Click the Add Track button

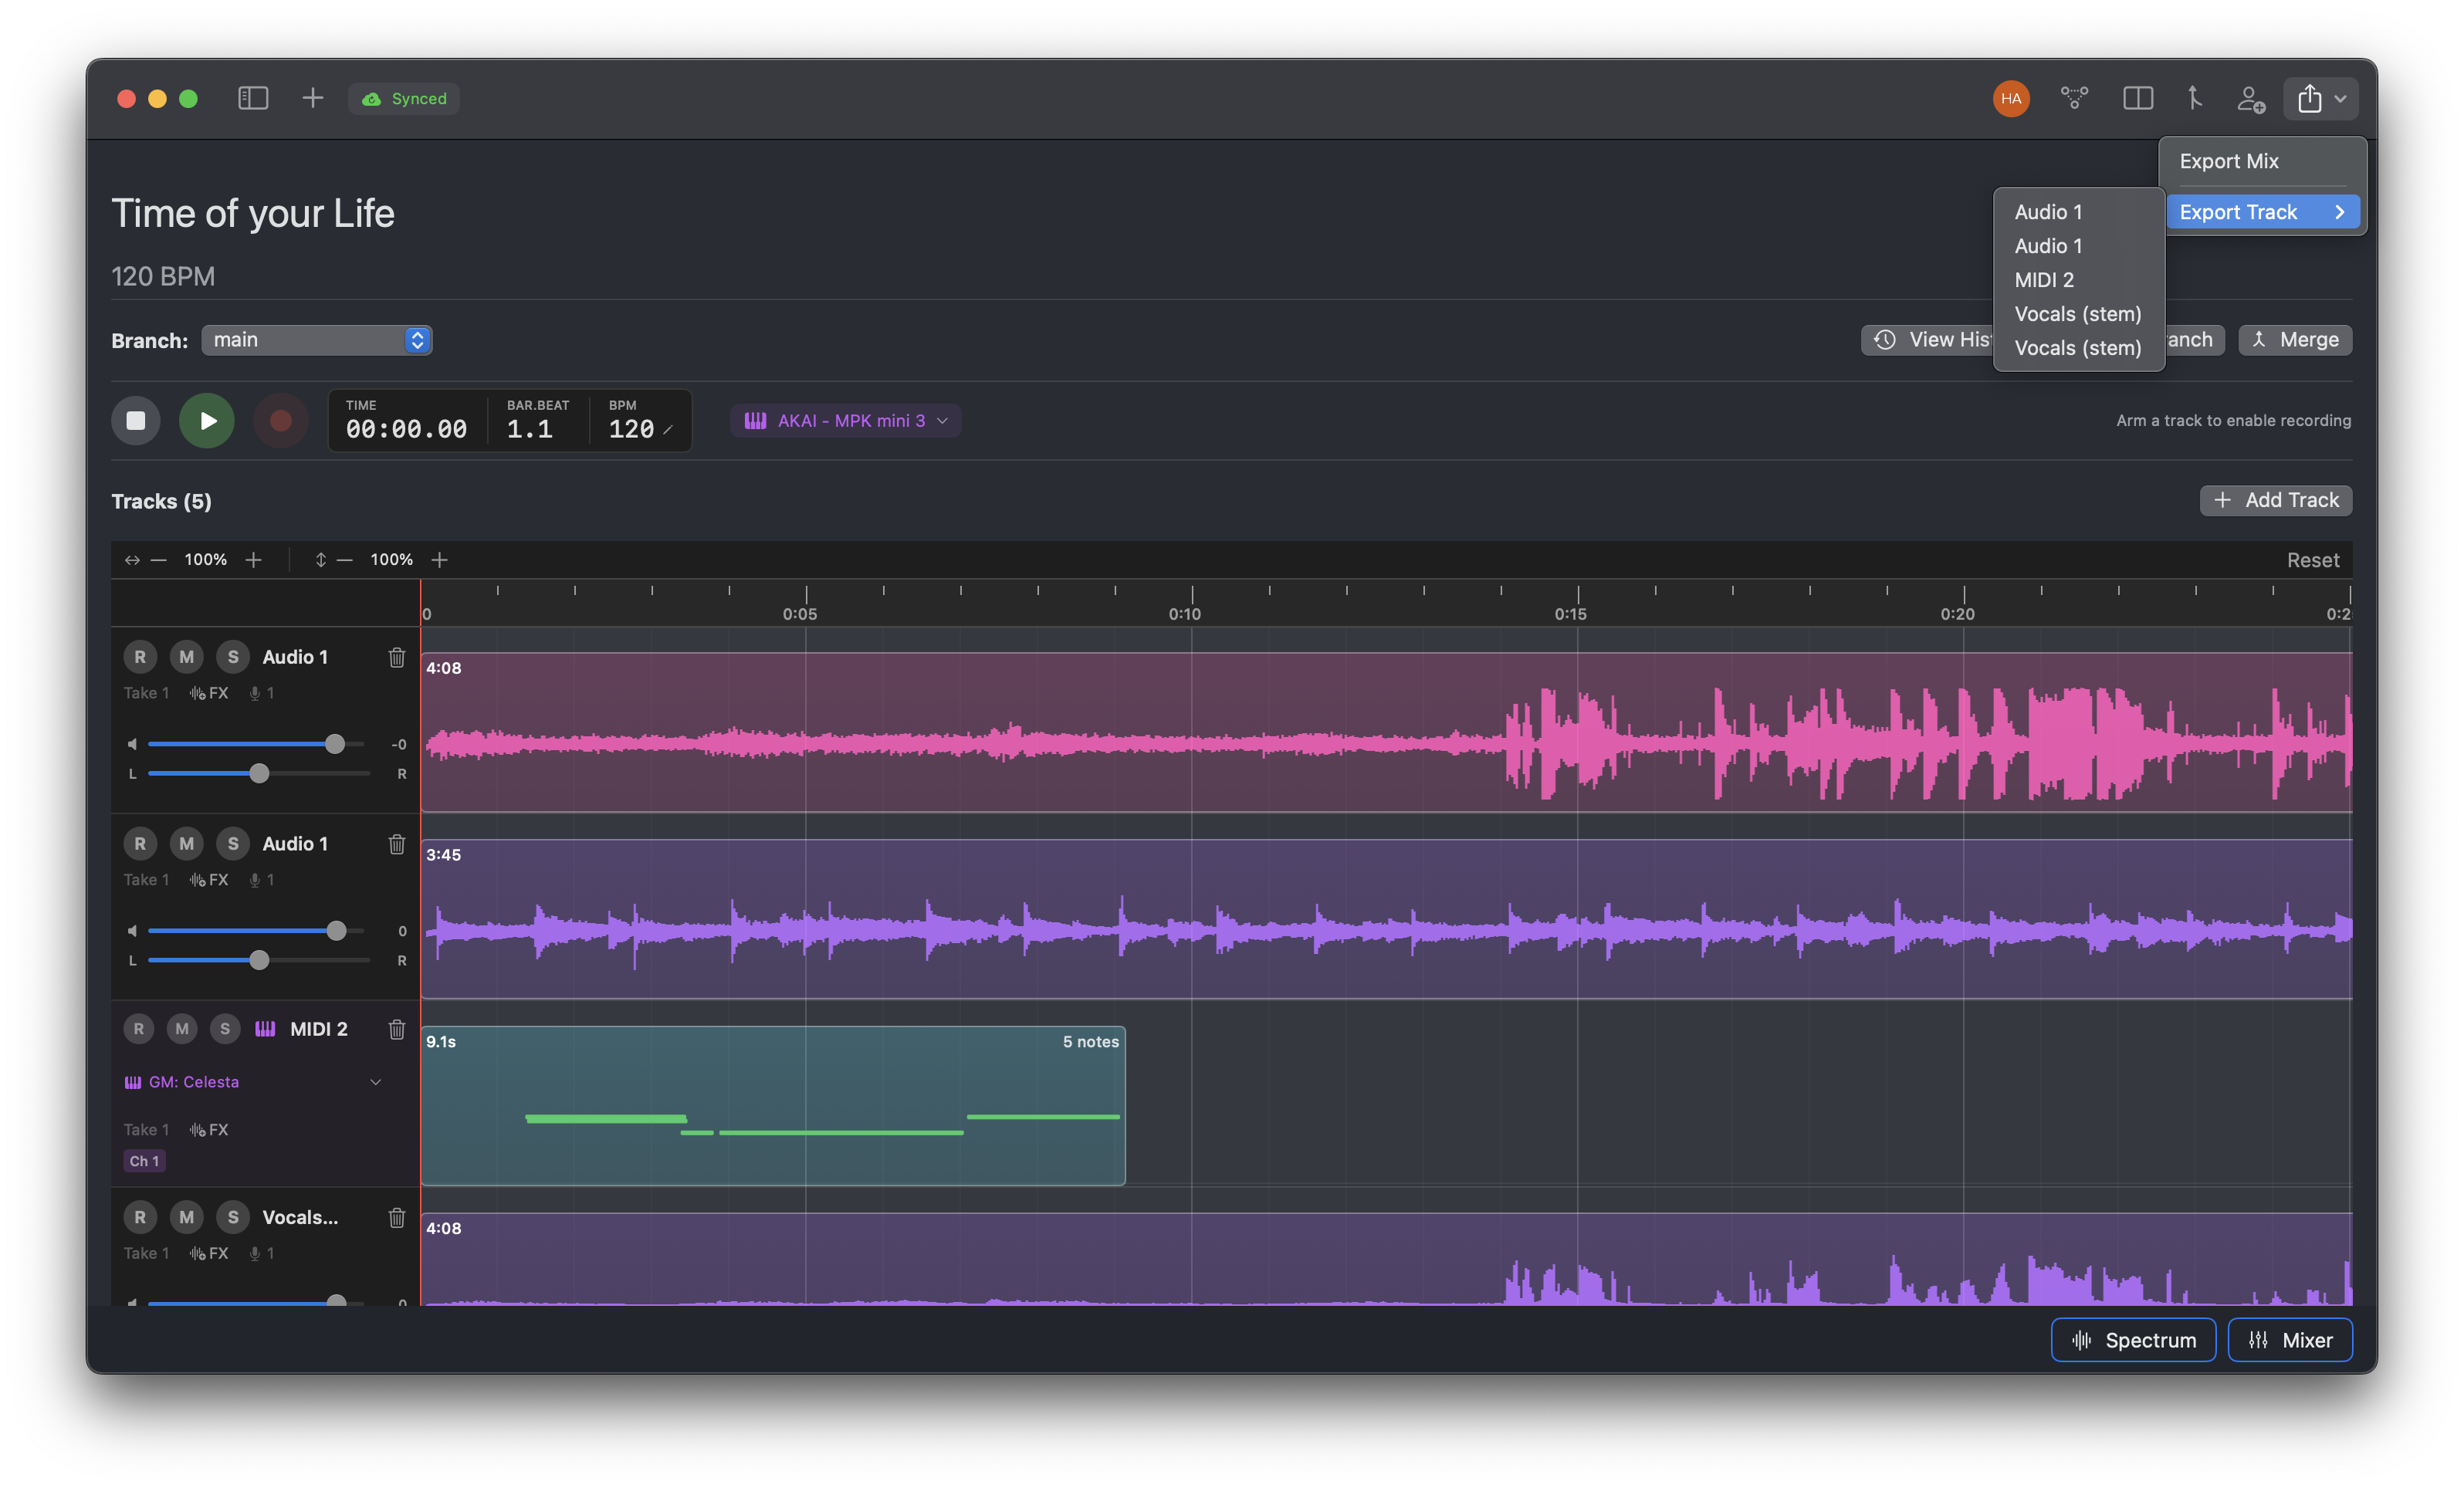click(2275, 499)
